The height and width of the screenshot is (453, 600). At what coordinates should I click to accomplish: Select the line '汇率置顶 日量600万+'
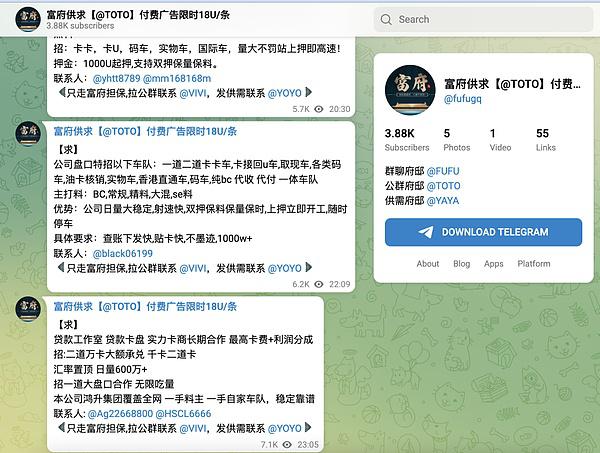100,369
